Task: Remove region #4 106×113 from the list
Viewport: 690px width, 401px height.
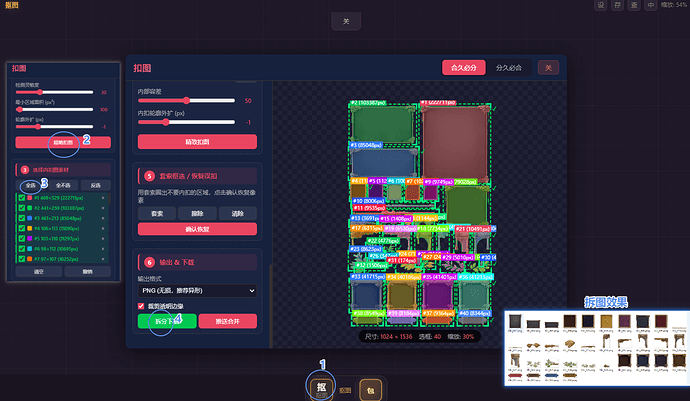Action: [103, 228]
